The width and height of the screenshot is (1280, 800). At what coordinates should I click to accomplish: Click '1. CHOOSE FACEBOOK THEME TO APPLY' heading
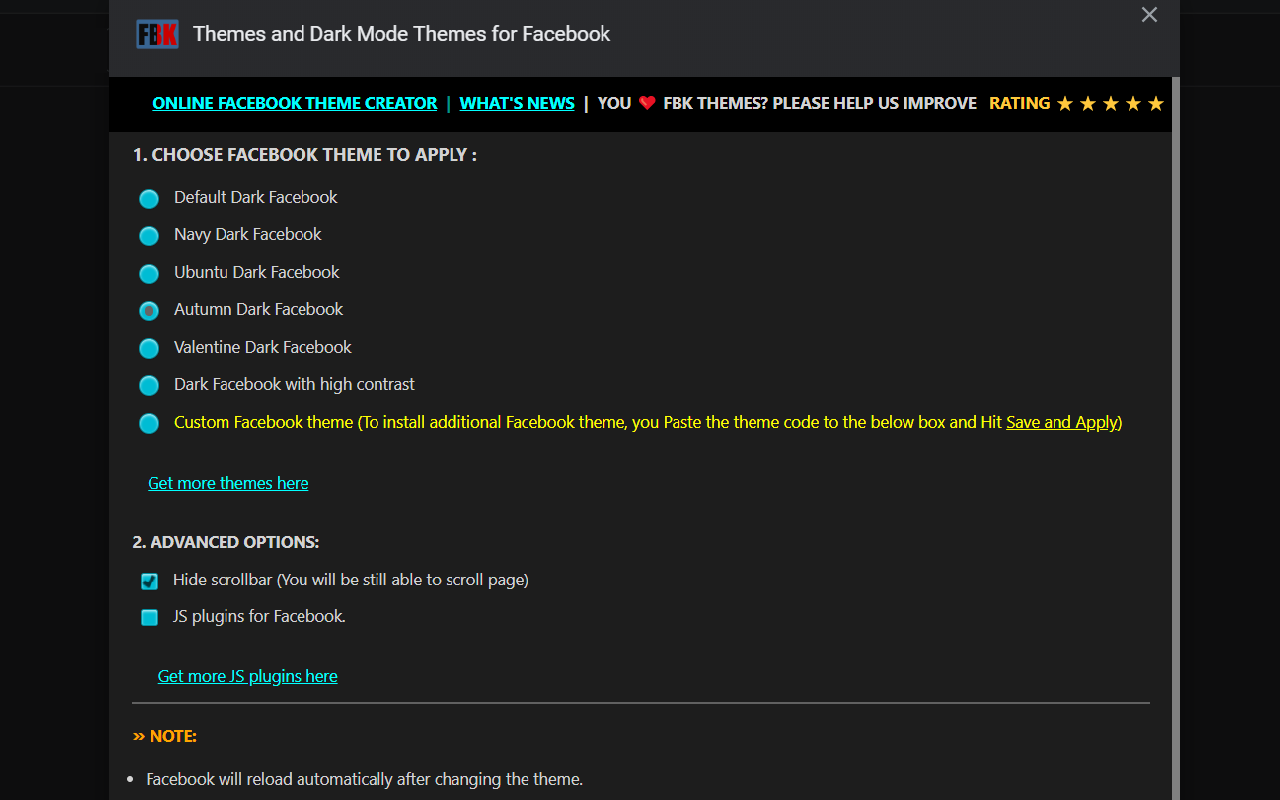point(304,155)
